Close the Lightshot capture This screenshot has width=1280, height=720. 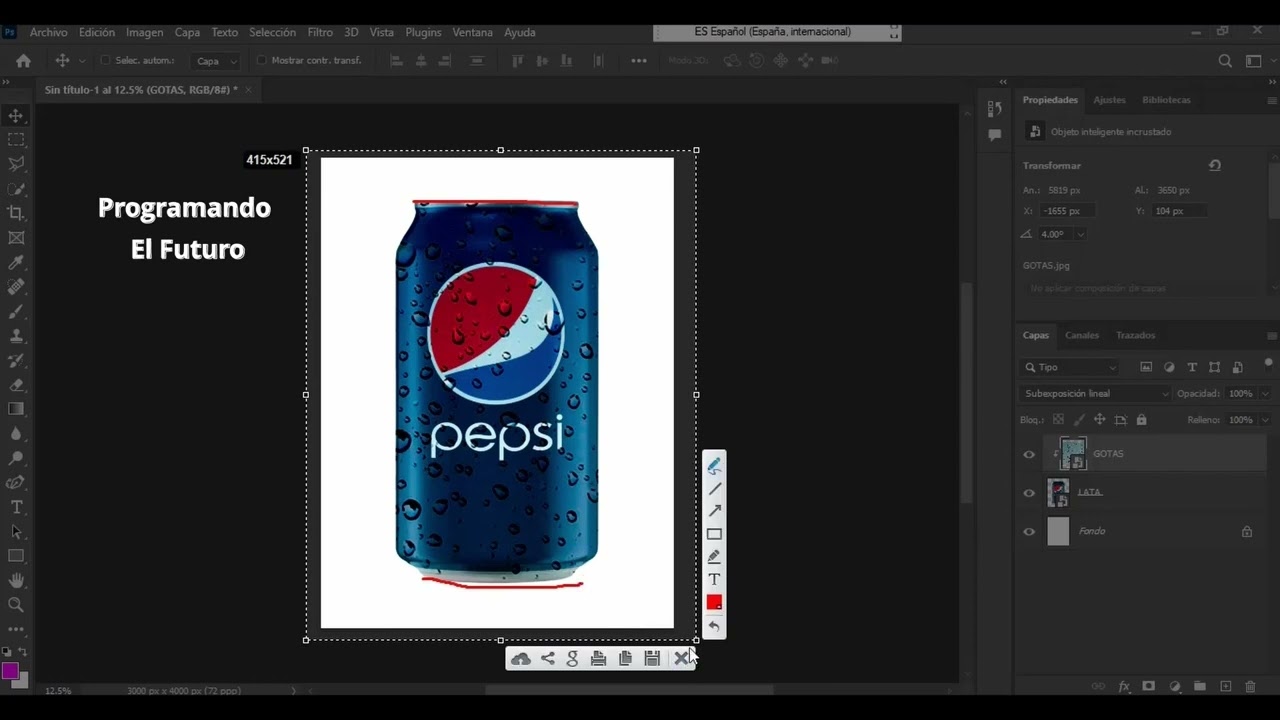(x=681, y=658)
